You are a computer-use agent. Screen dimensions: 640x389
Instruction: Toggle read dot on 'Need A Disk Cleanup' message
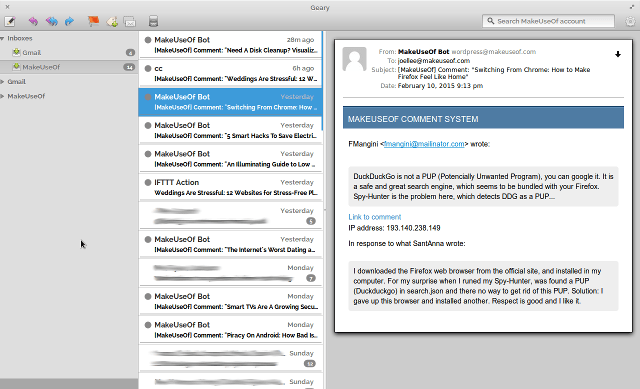pos(148,40)
